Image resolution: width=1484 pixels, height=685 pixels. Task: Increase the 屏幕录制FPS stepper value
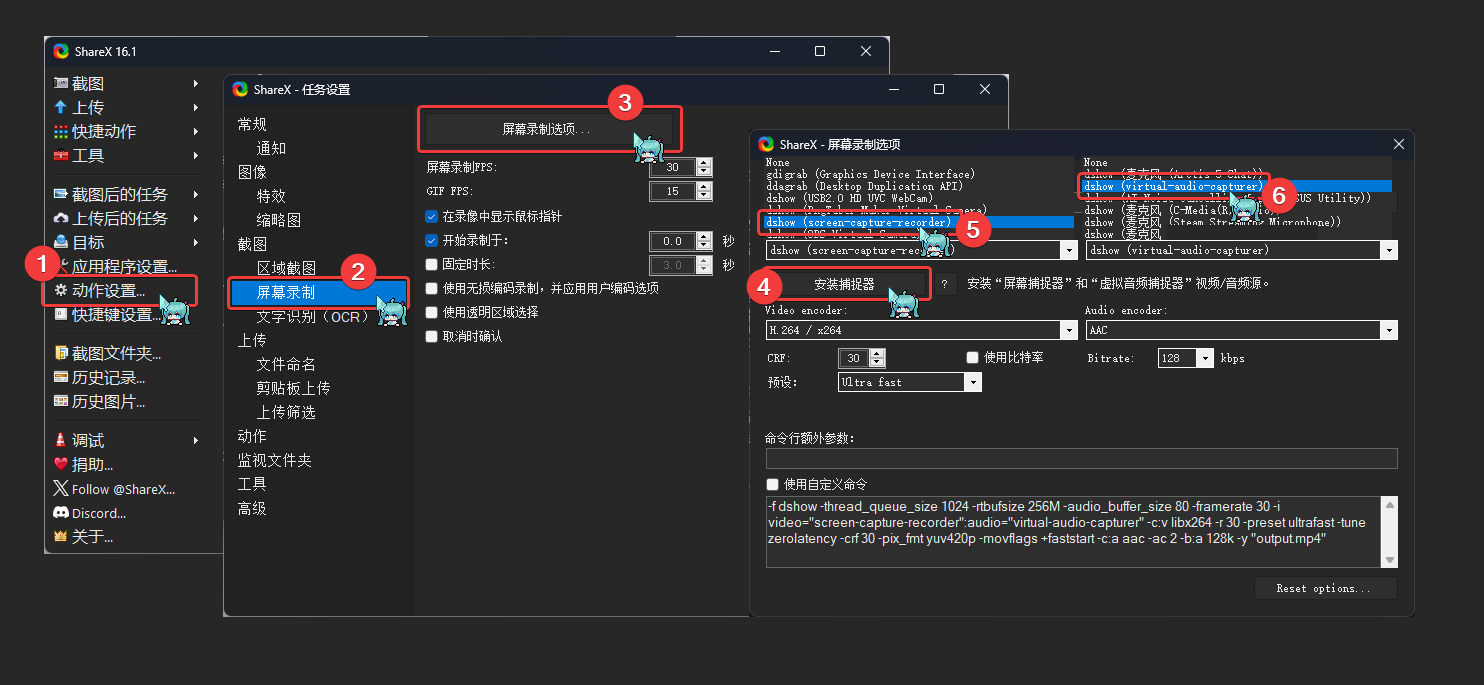[x=704, y=162]
